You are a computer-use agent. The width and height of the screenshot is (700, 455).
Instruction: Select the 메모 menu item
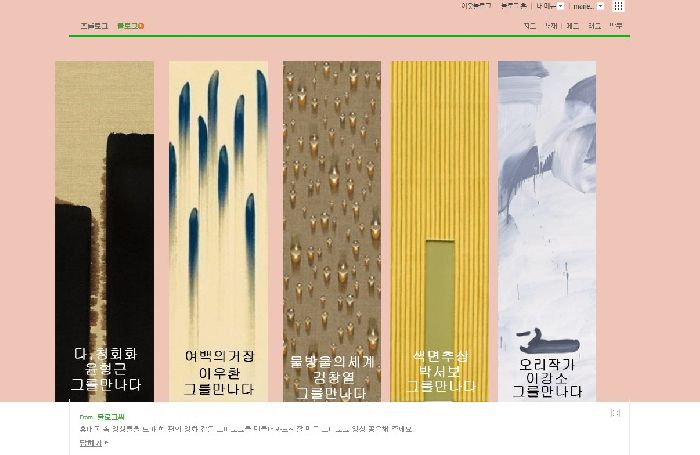(573, 26)
